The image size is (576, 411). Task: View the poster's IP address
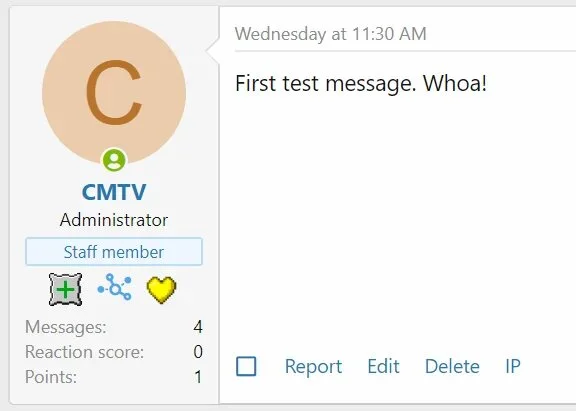click(x=513, y=366)
